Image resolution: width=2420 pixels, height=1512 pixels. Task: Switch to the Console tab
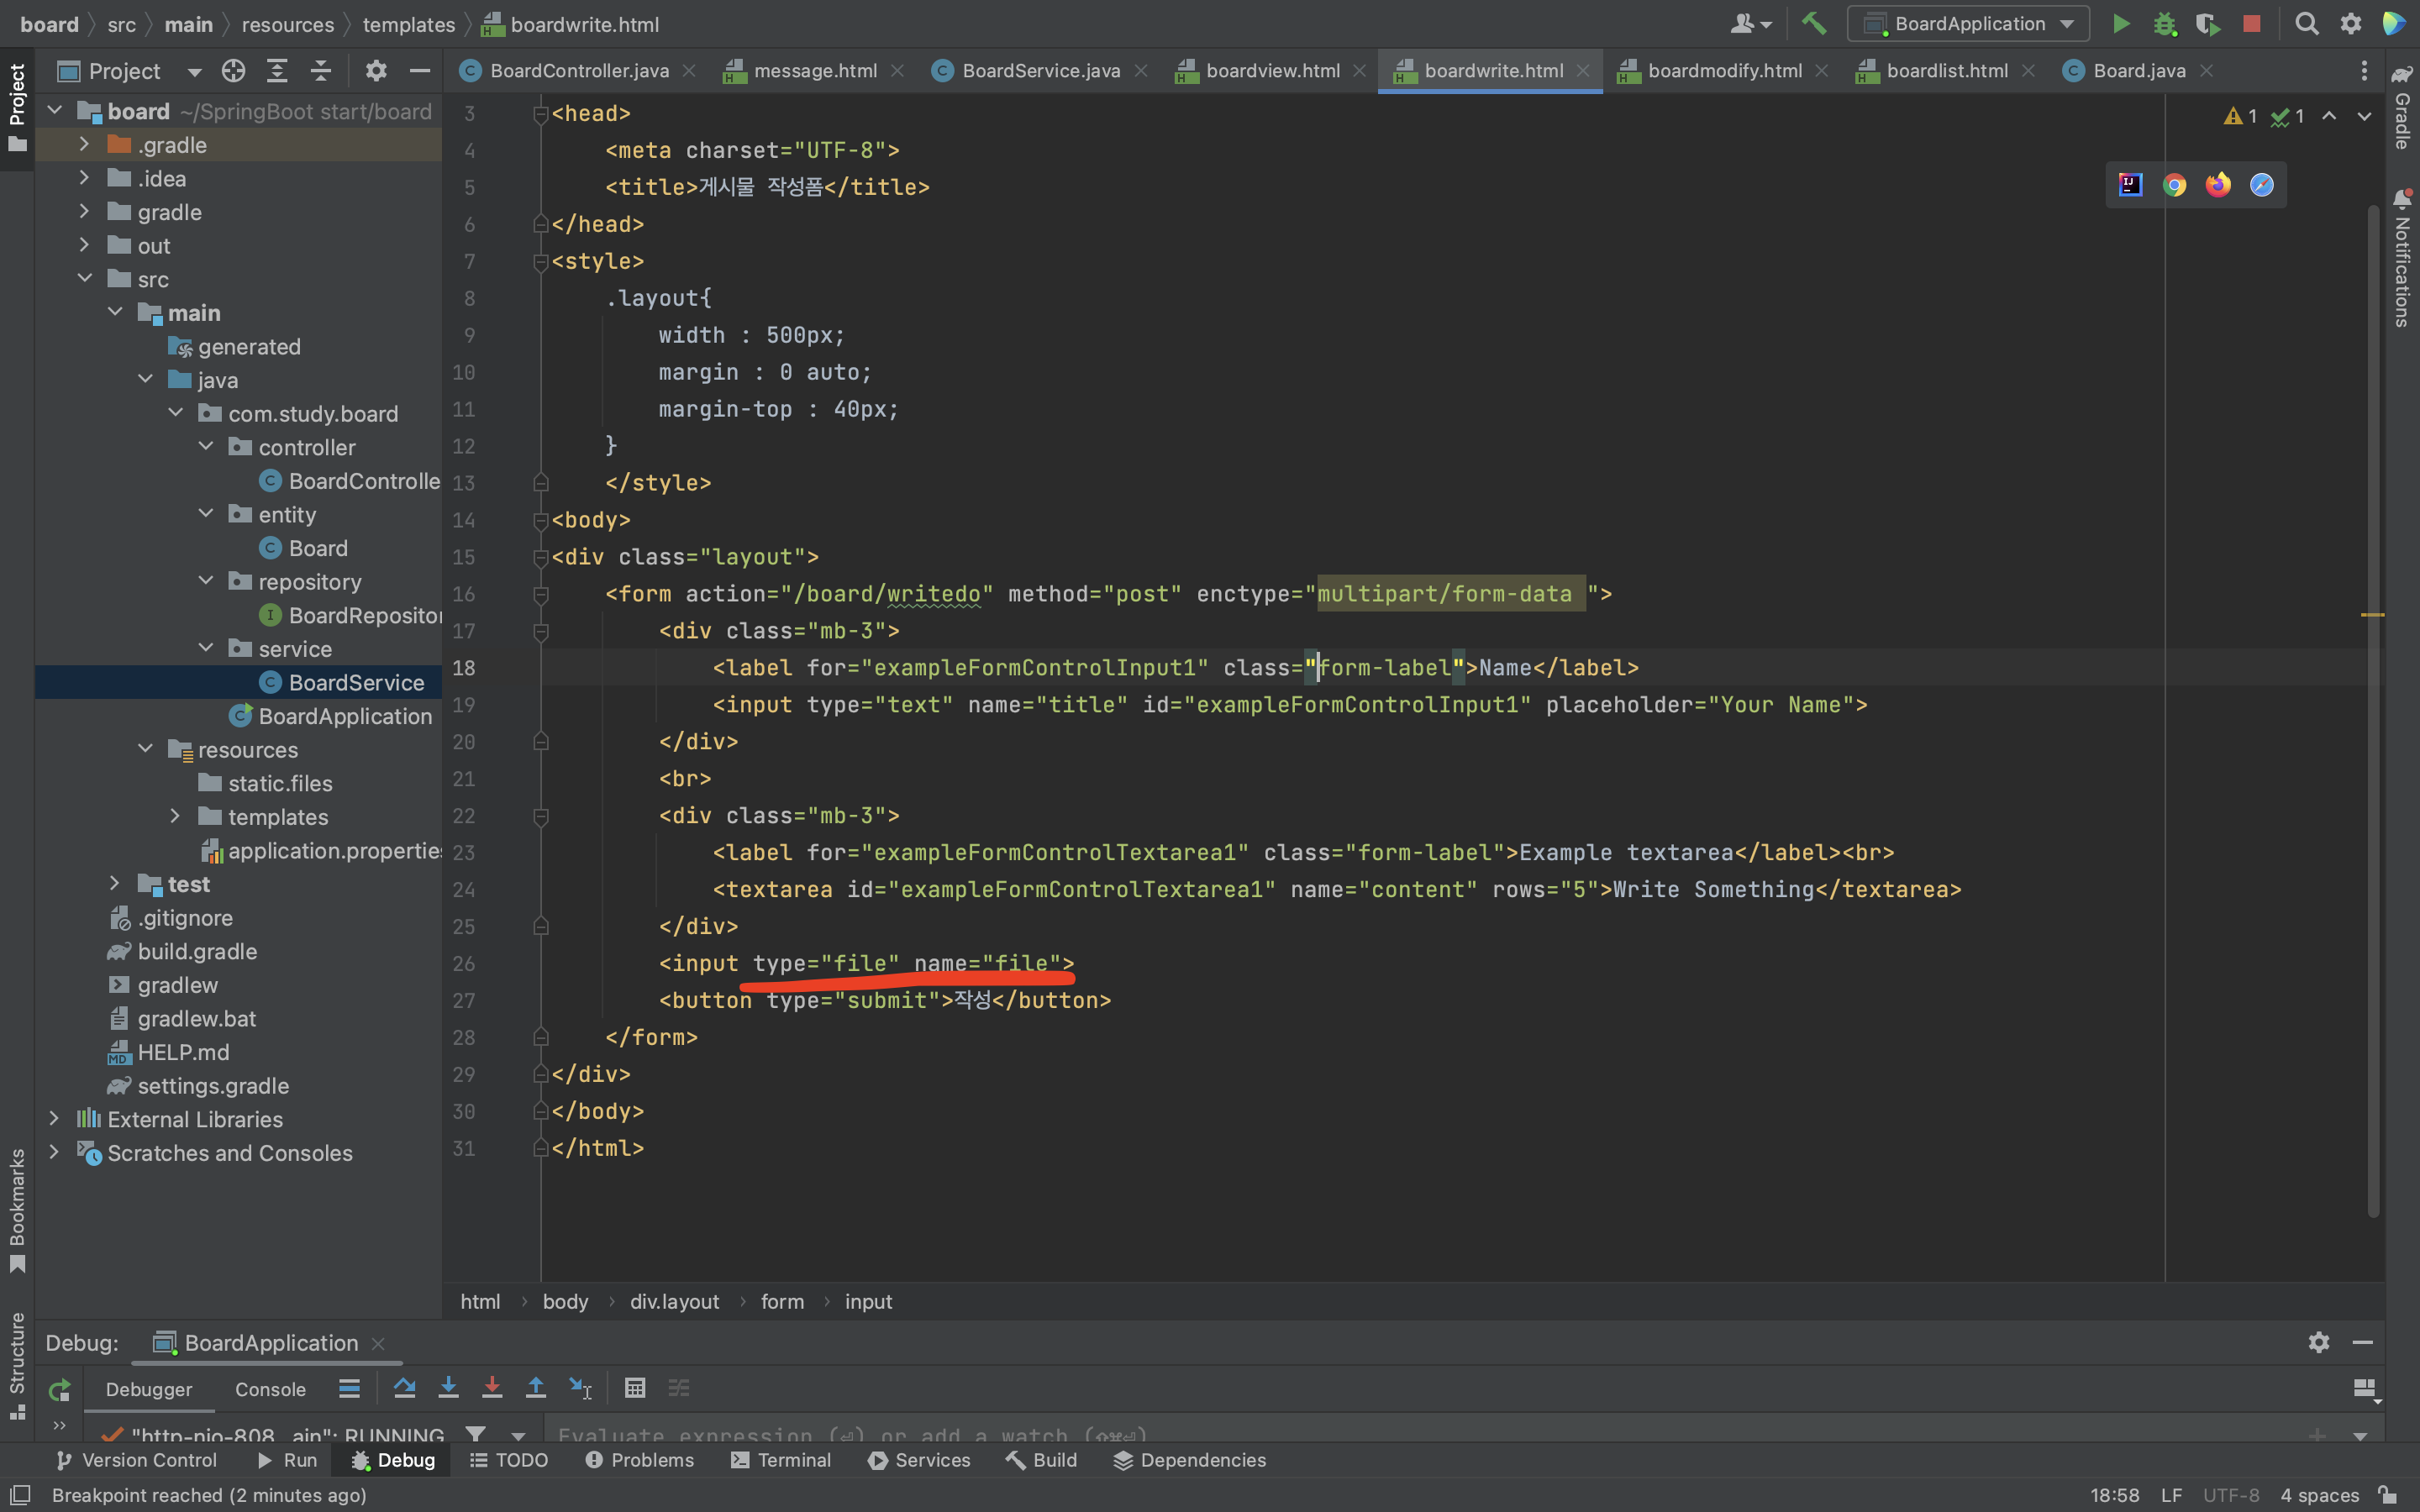click(x=270, y=1389)
